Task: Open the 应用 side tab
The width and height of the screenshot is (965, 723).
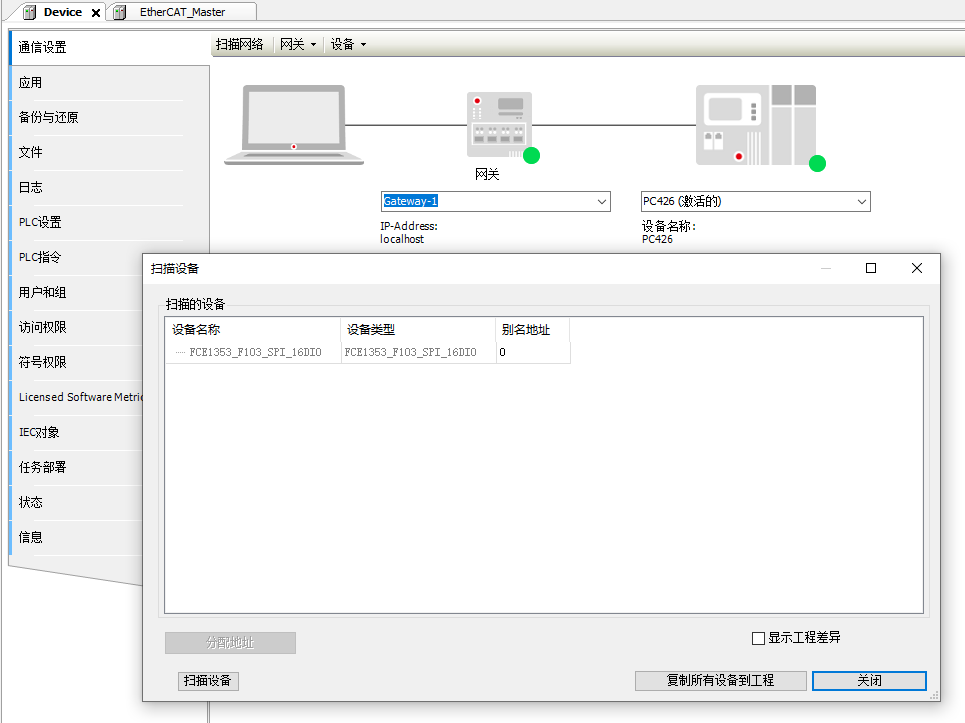Action: [111, 82]
